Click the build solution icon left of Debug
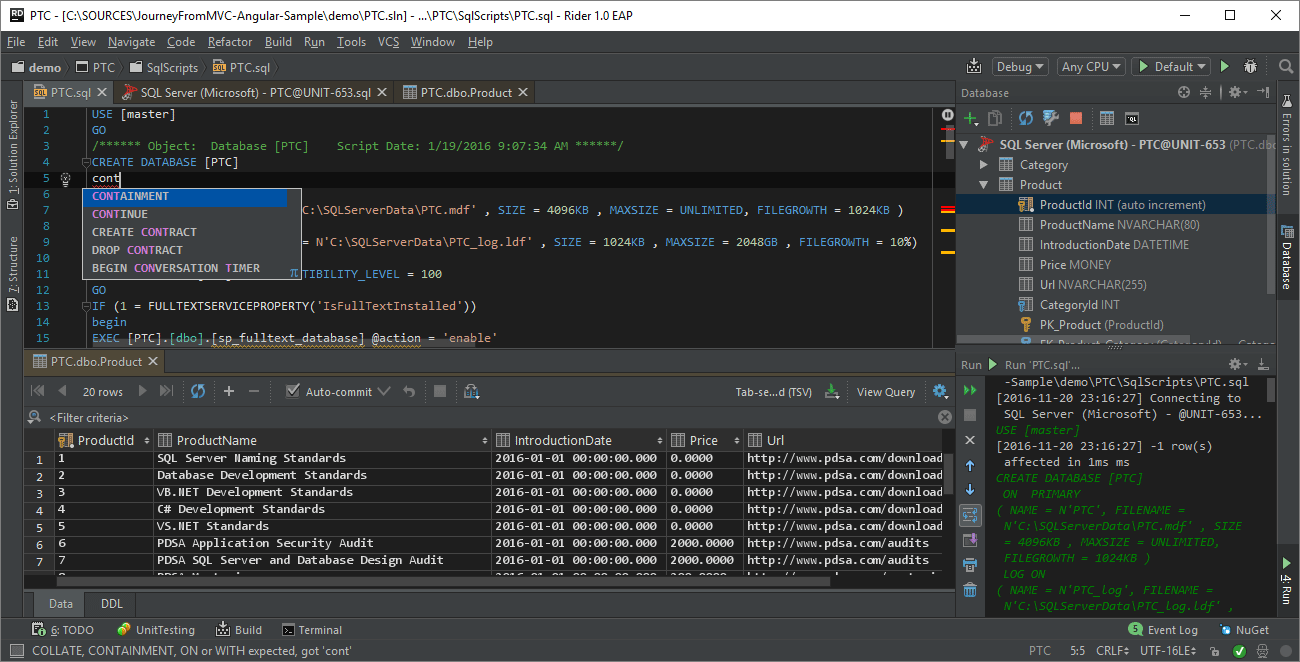The width and height of the screenshot is (1300, 662). point(975,67)
